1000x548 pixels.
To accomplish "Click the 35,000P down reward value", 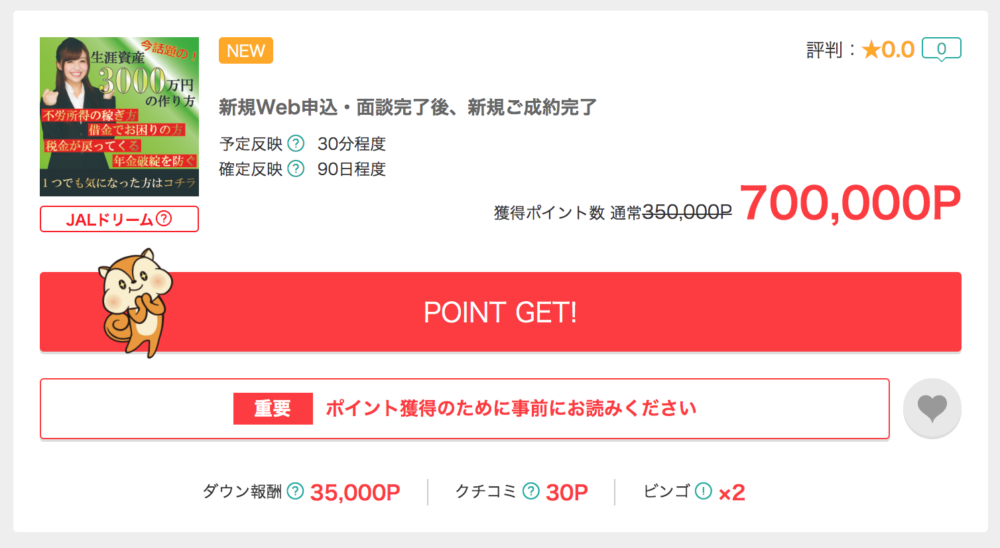I will 355,492.
